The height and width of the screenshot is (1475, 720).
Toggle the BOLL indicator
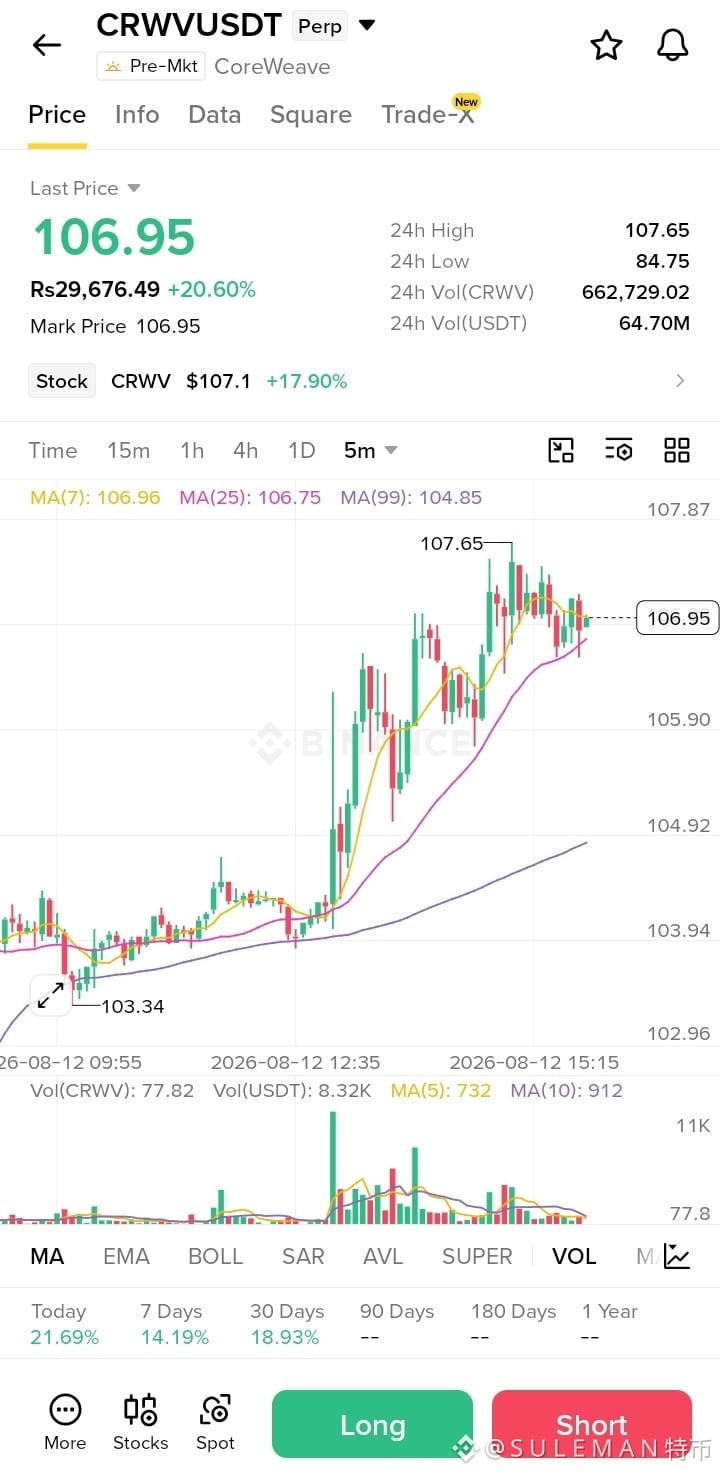pos(216,1256)
